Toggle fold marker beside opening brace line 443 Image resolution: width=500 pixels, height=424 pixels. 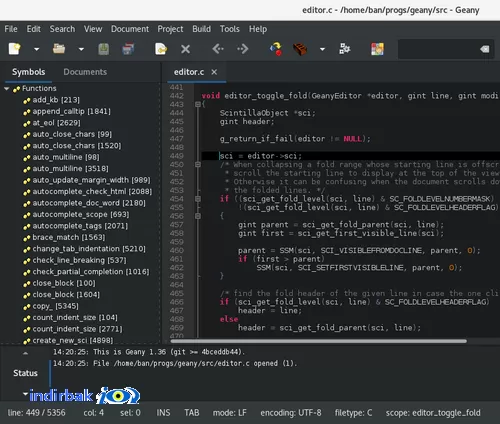[x=198, y=104]
